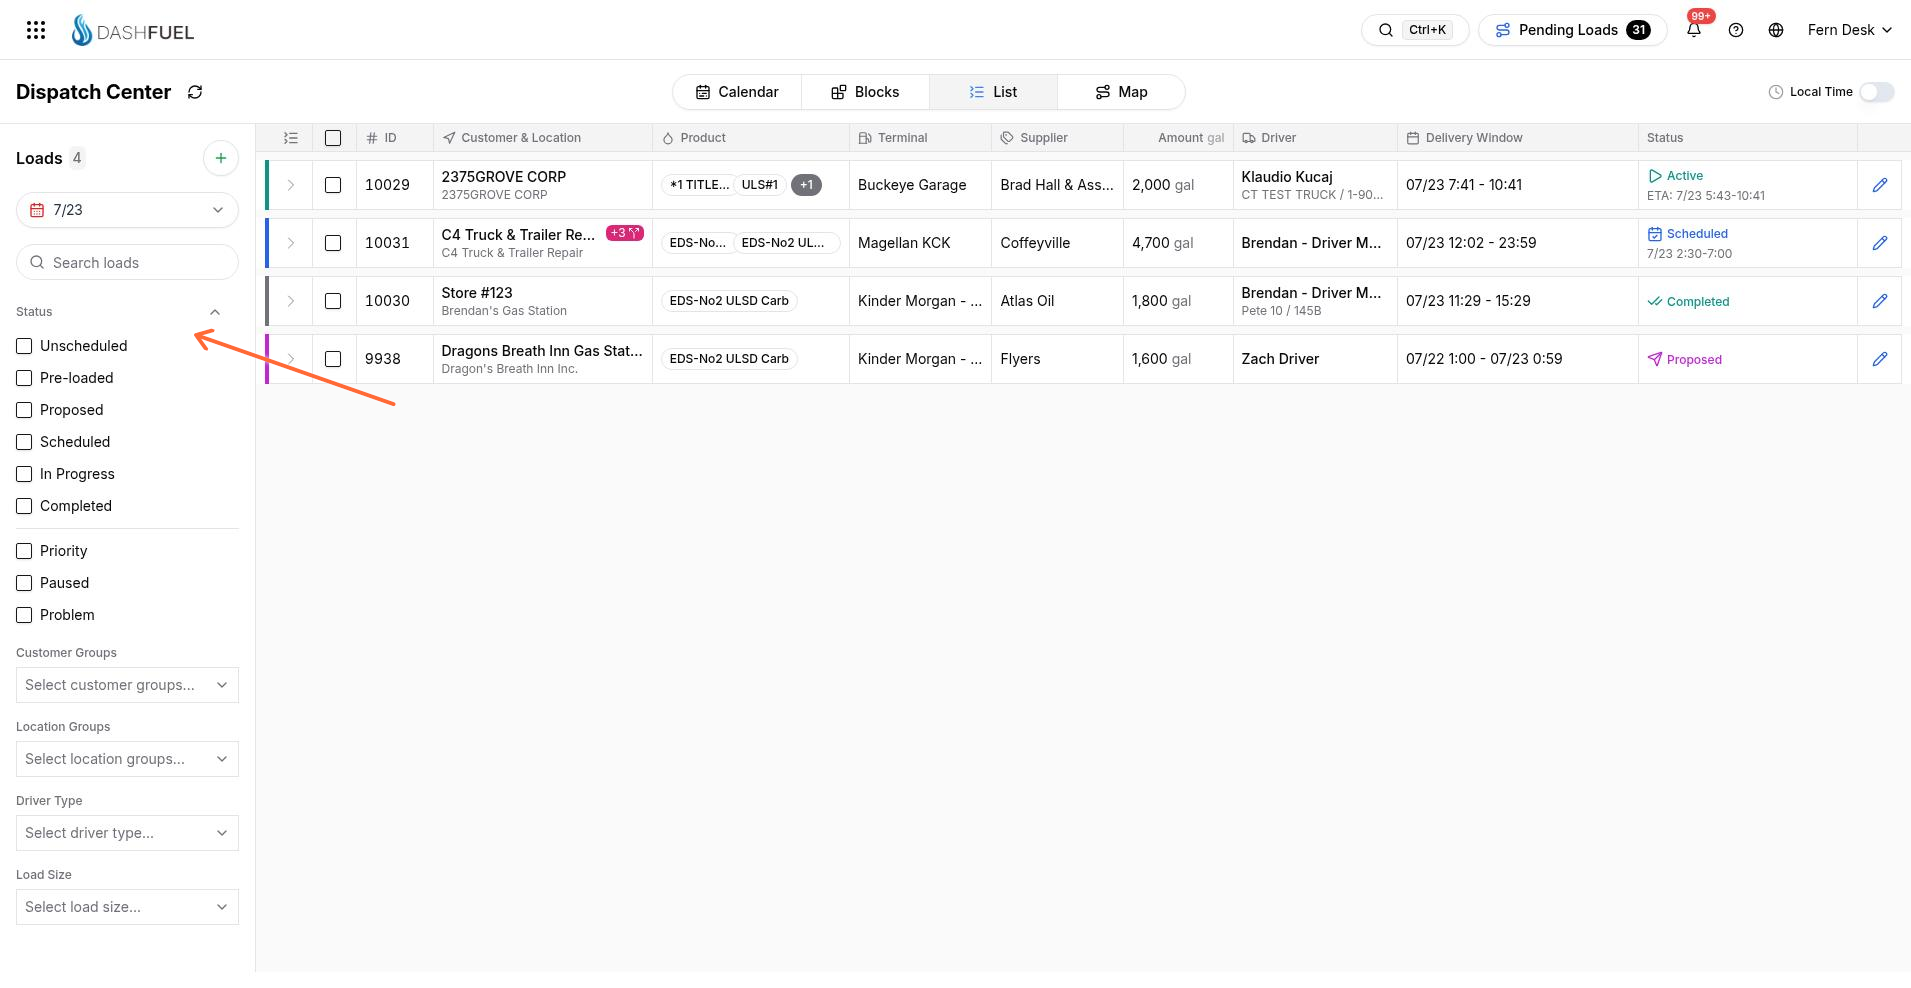The image size is (1911, 988).
Task: Check the In Progress status filter
Action: point(24,474)
